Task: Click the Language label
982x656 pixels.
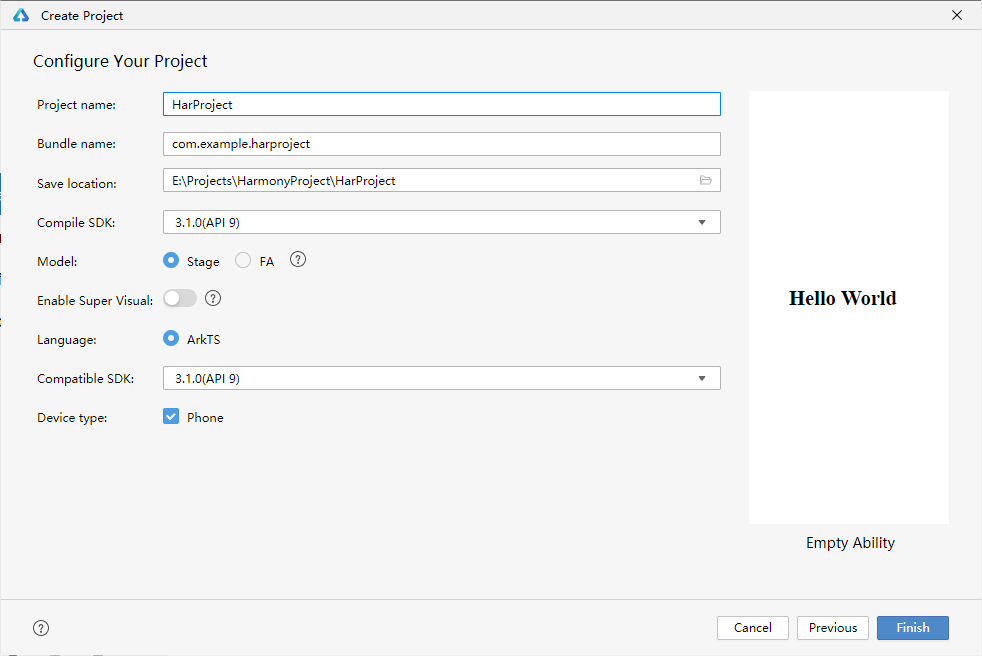Action: tap(66, 340)
